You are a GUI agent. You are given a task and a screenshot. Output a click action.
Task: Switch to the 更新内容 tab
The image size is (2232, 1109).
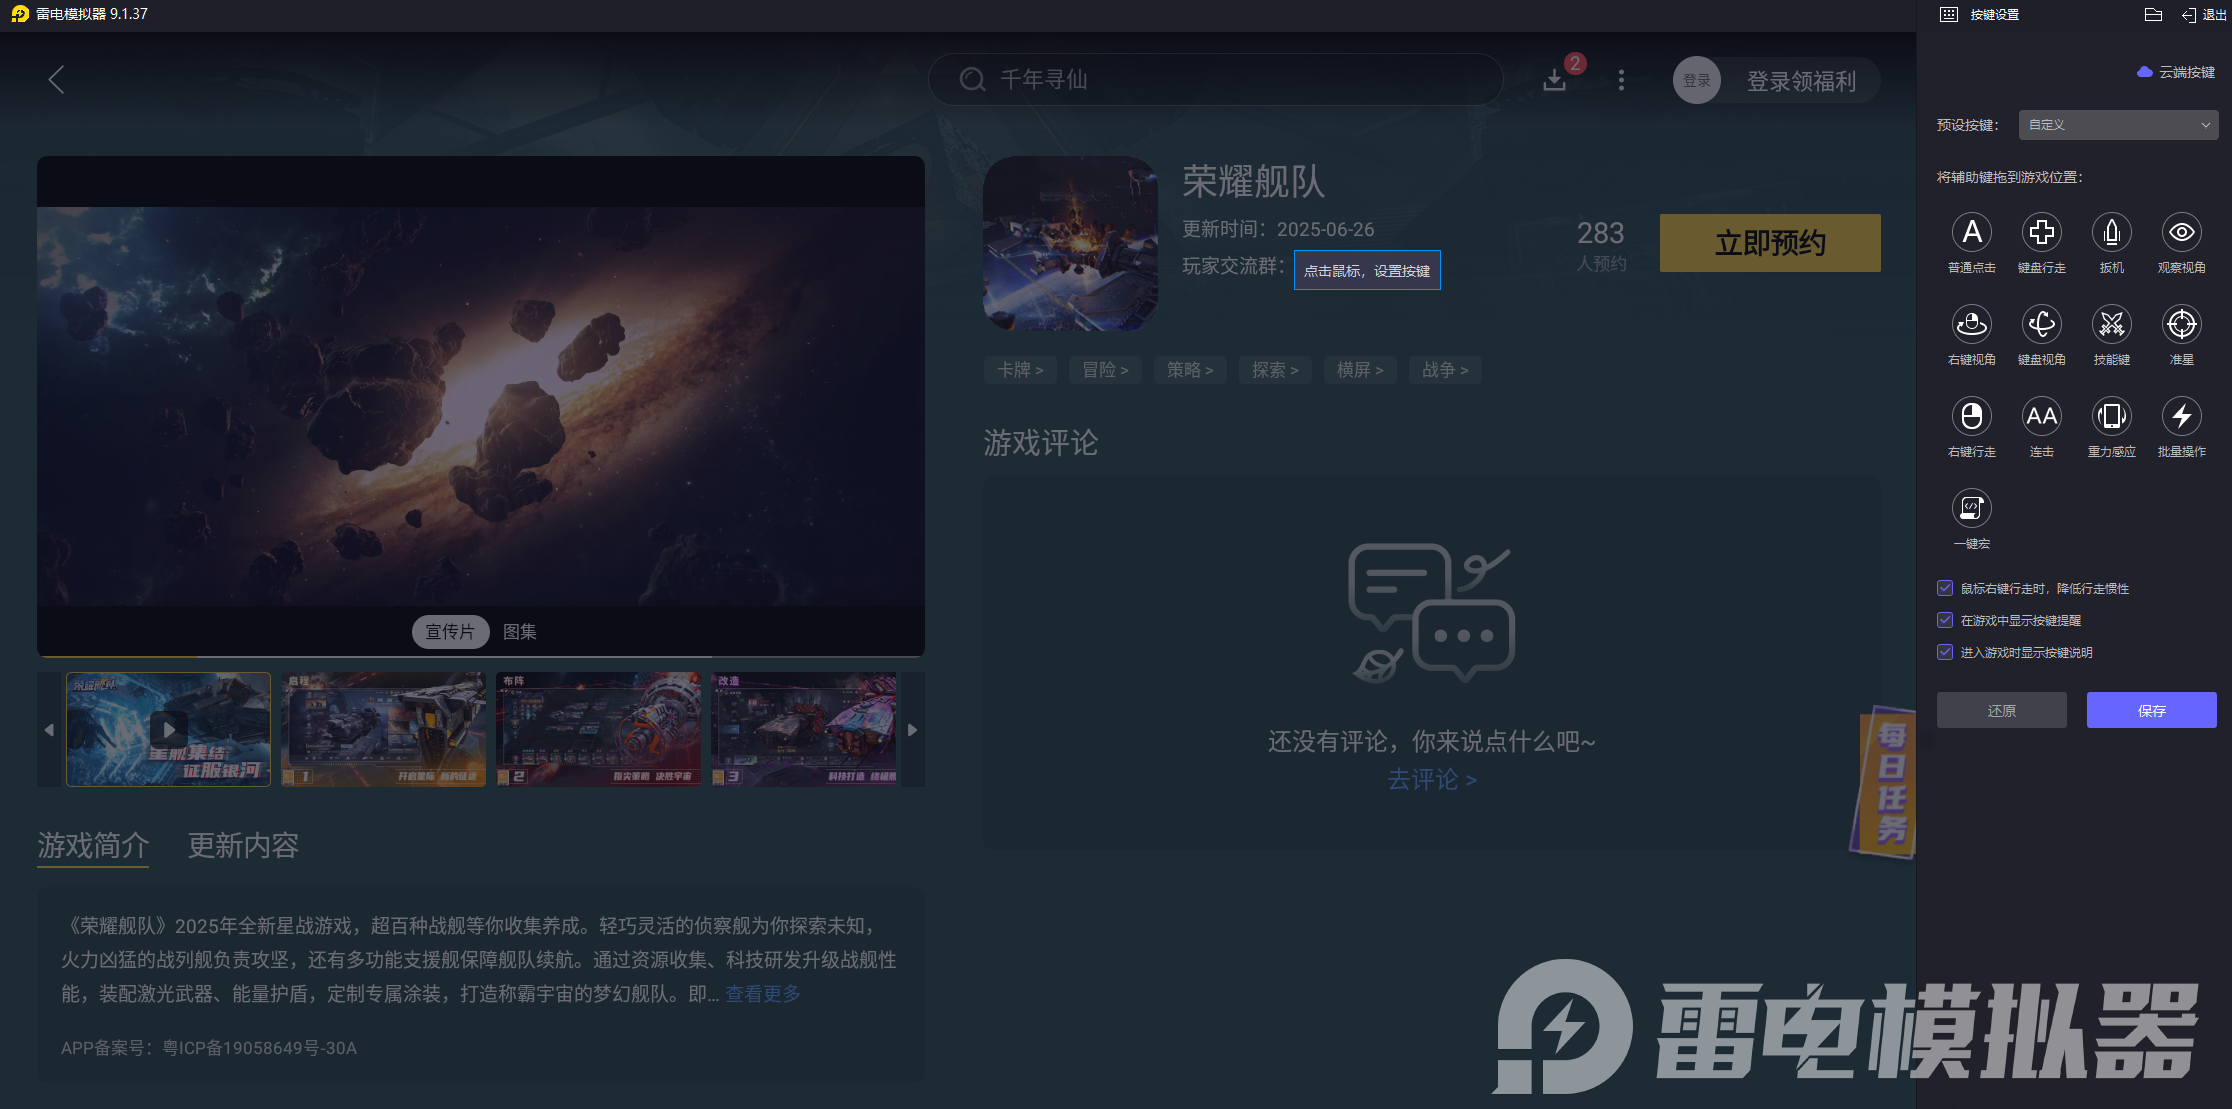click(x=242, y=846)
